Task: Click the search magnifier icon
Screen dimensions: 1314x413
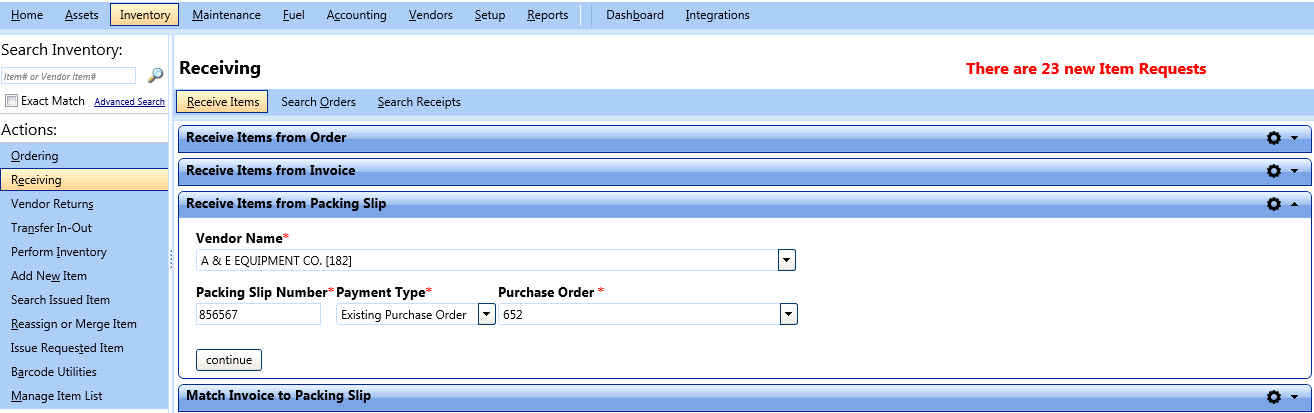Action: coord(155,76)
